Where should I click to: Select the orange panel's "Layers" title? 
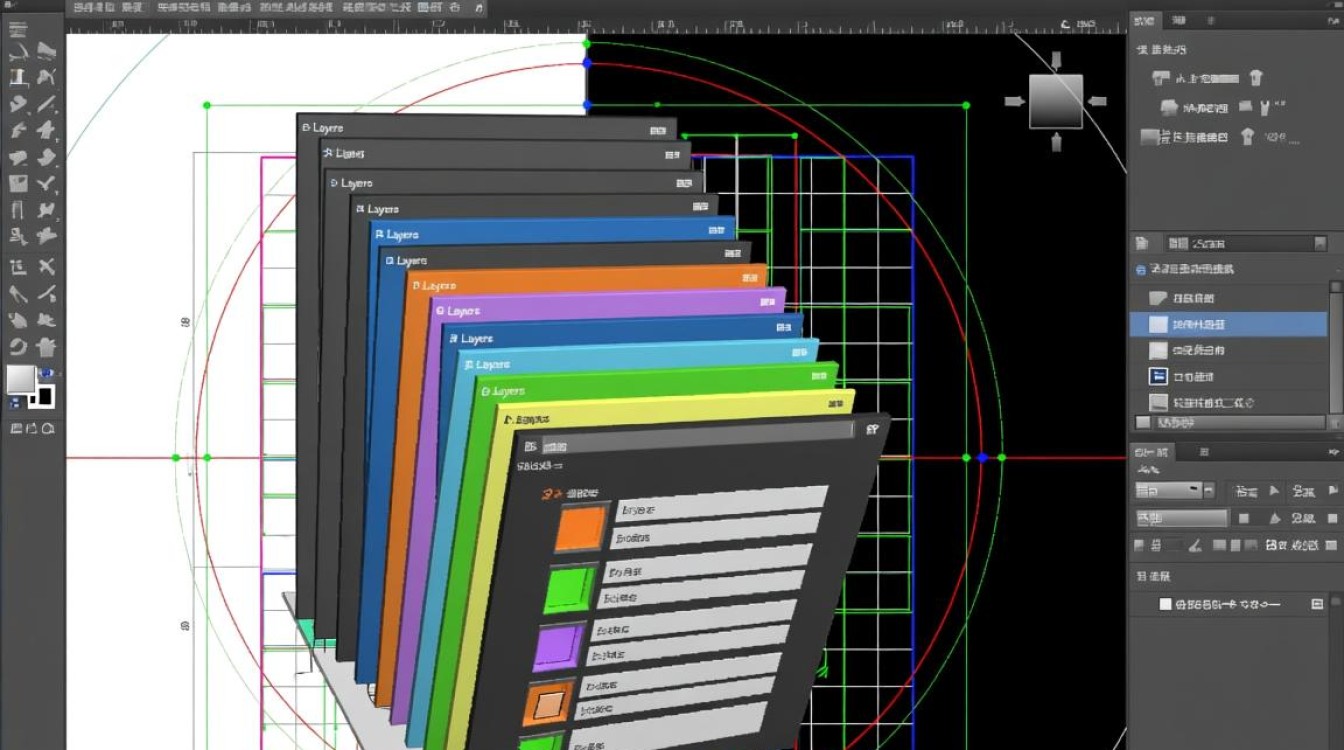click(439, 286)
